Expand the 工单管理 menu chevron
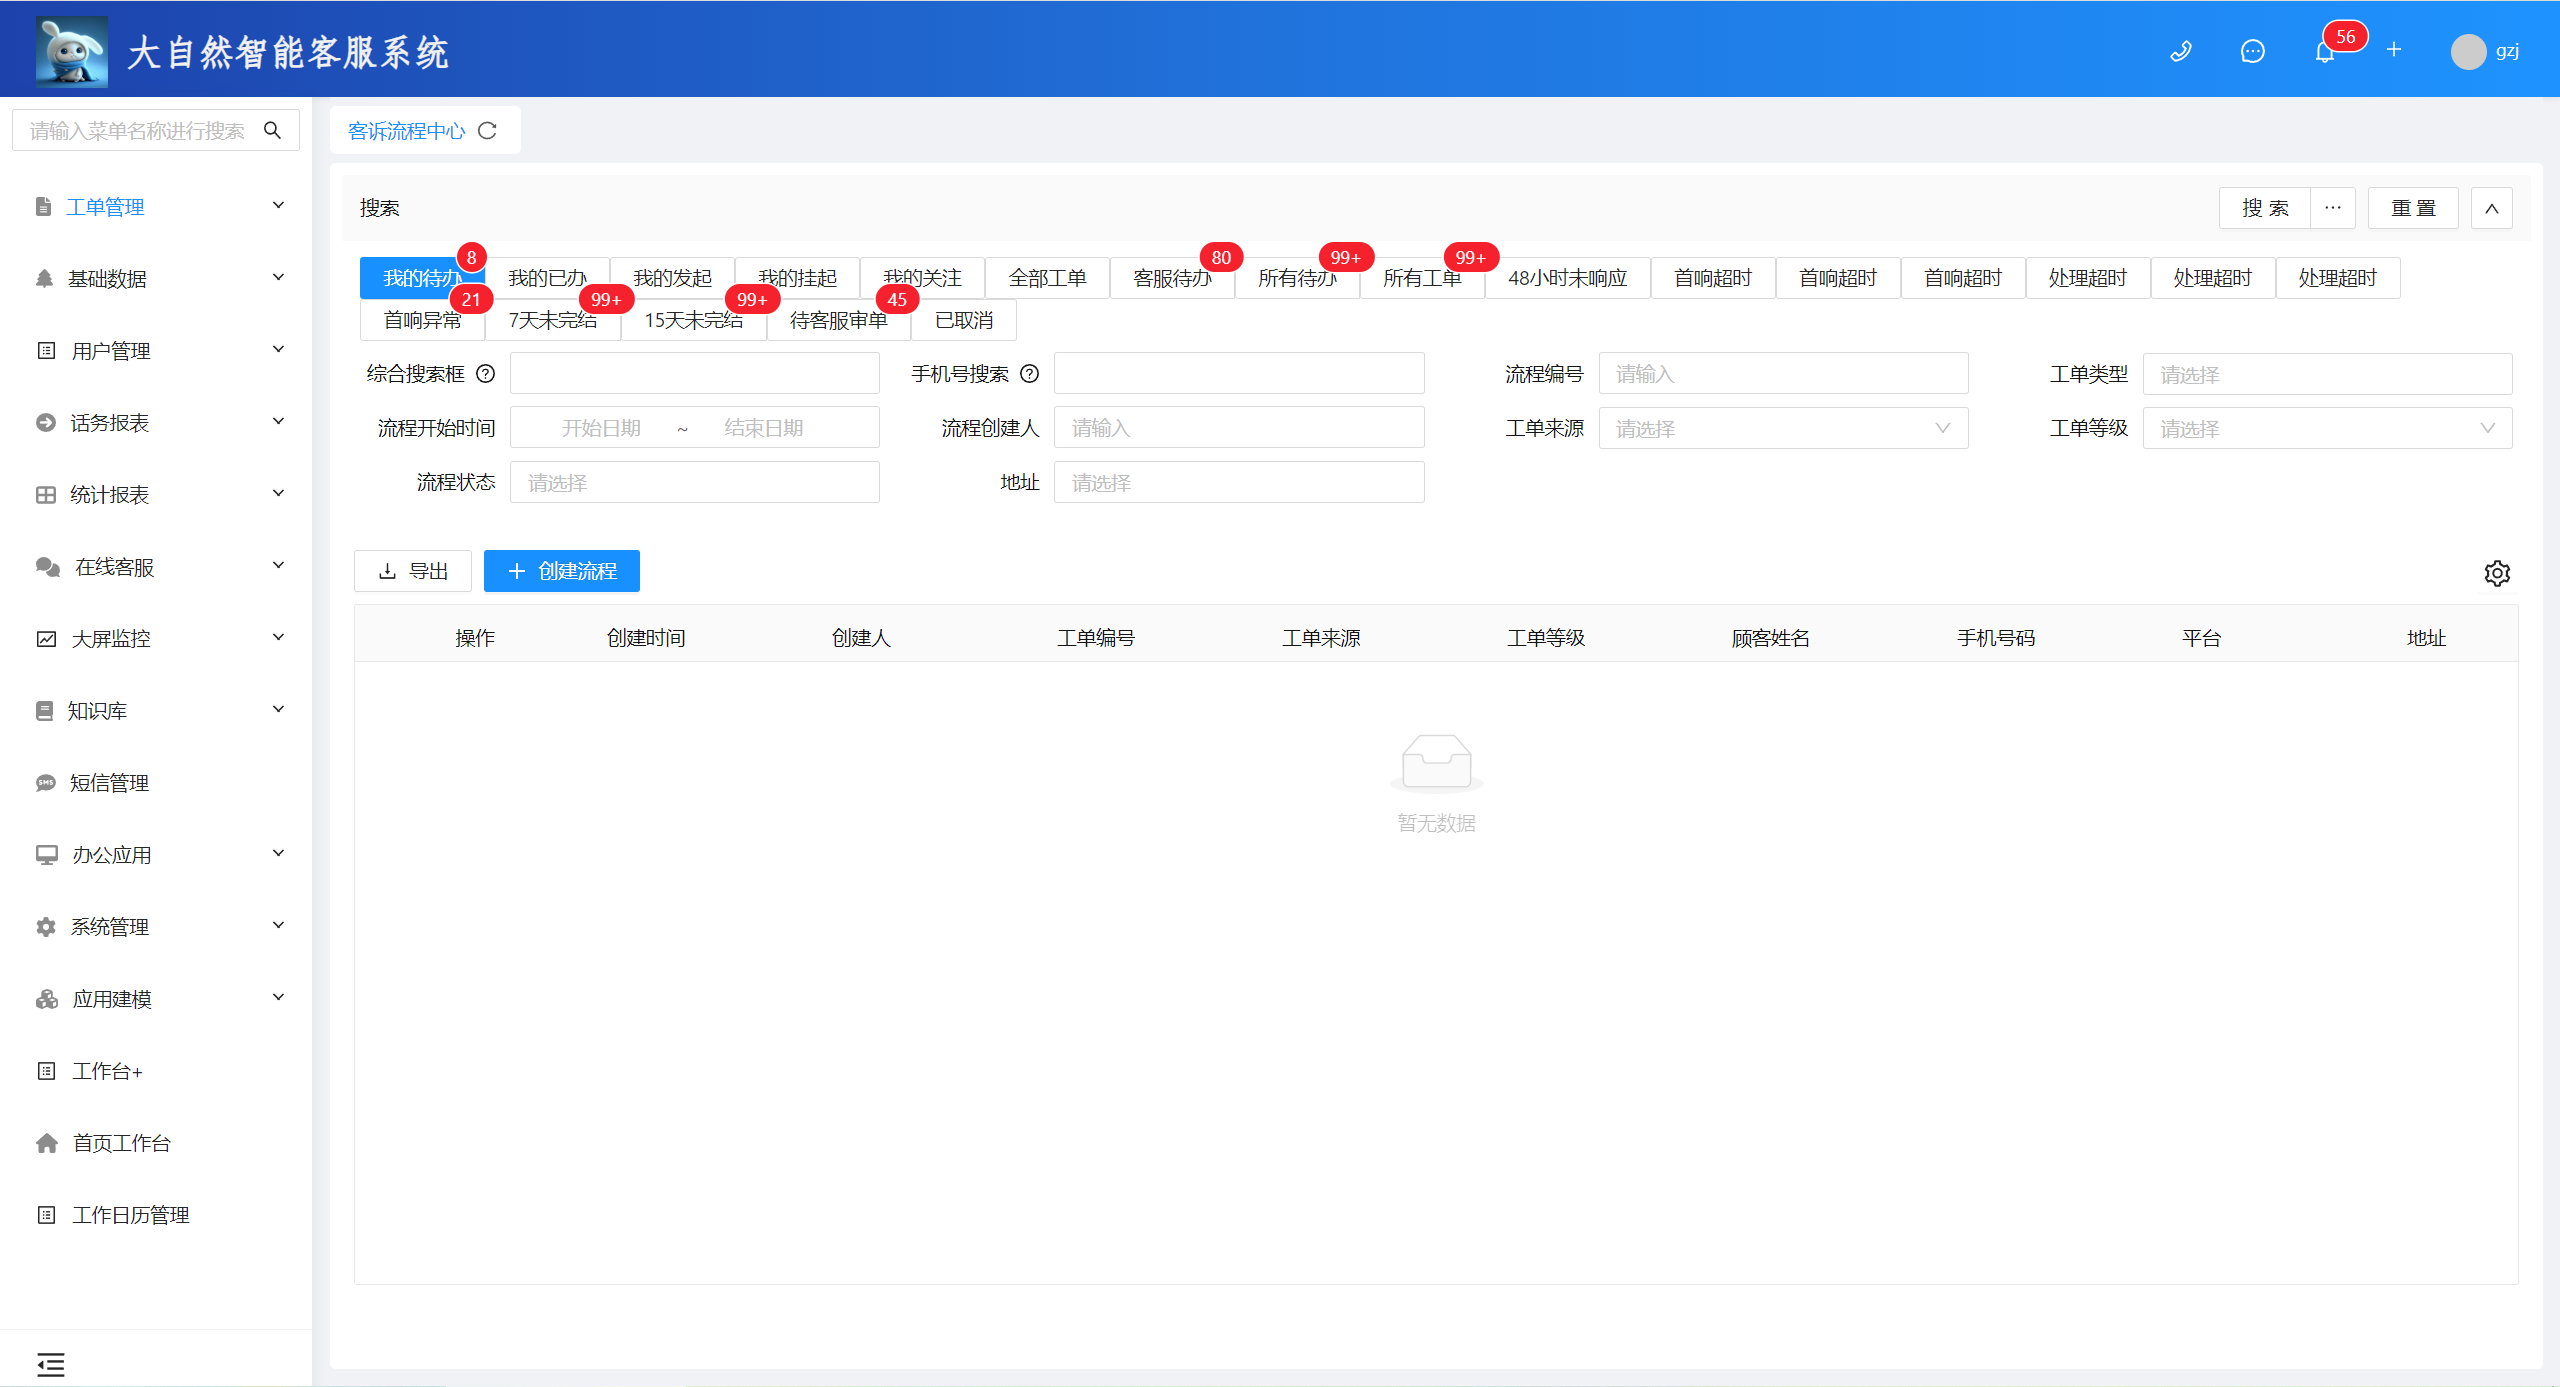 [x=279, y=205]
